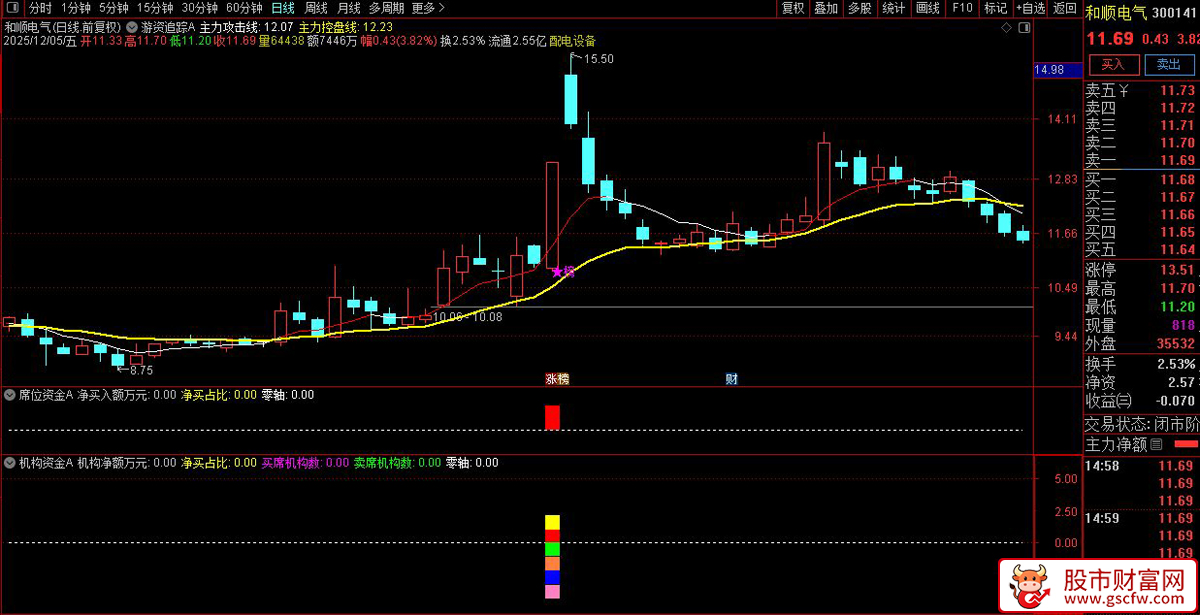Click the 主力攻击线 value 12.07
The image size is (1200, 615).
280,26
